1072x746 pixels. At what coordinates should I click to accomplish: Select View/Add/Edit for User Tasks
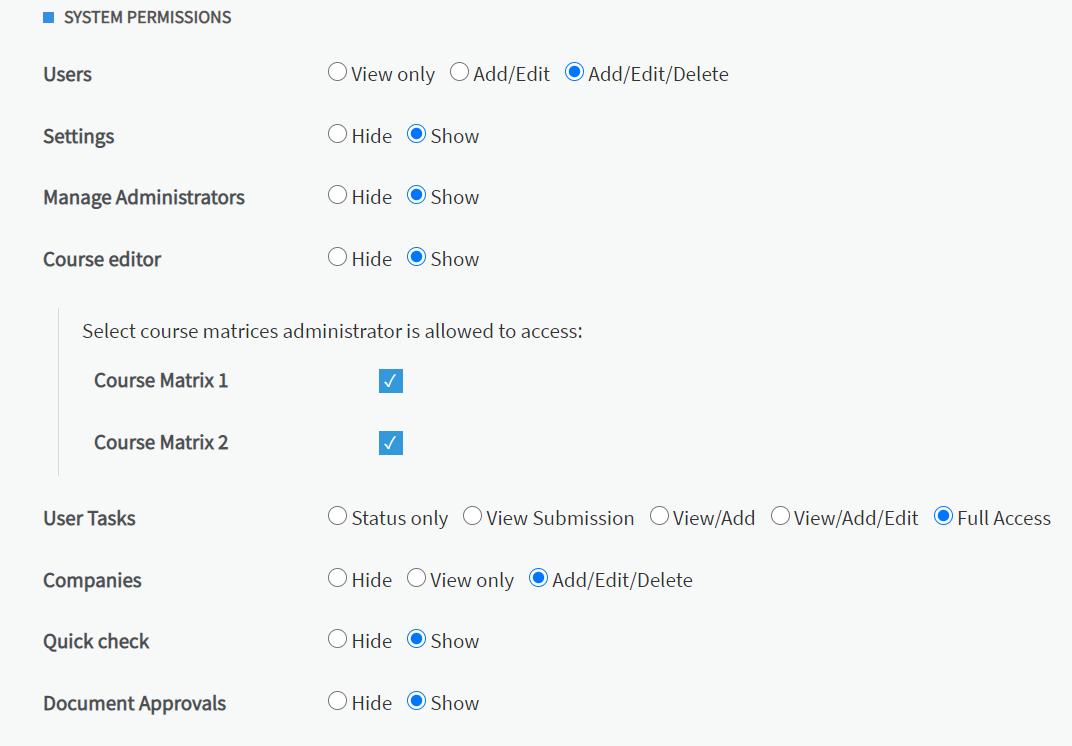780,517
